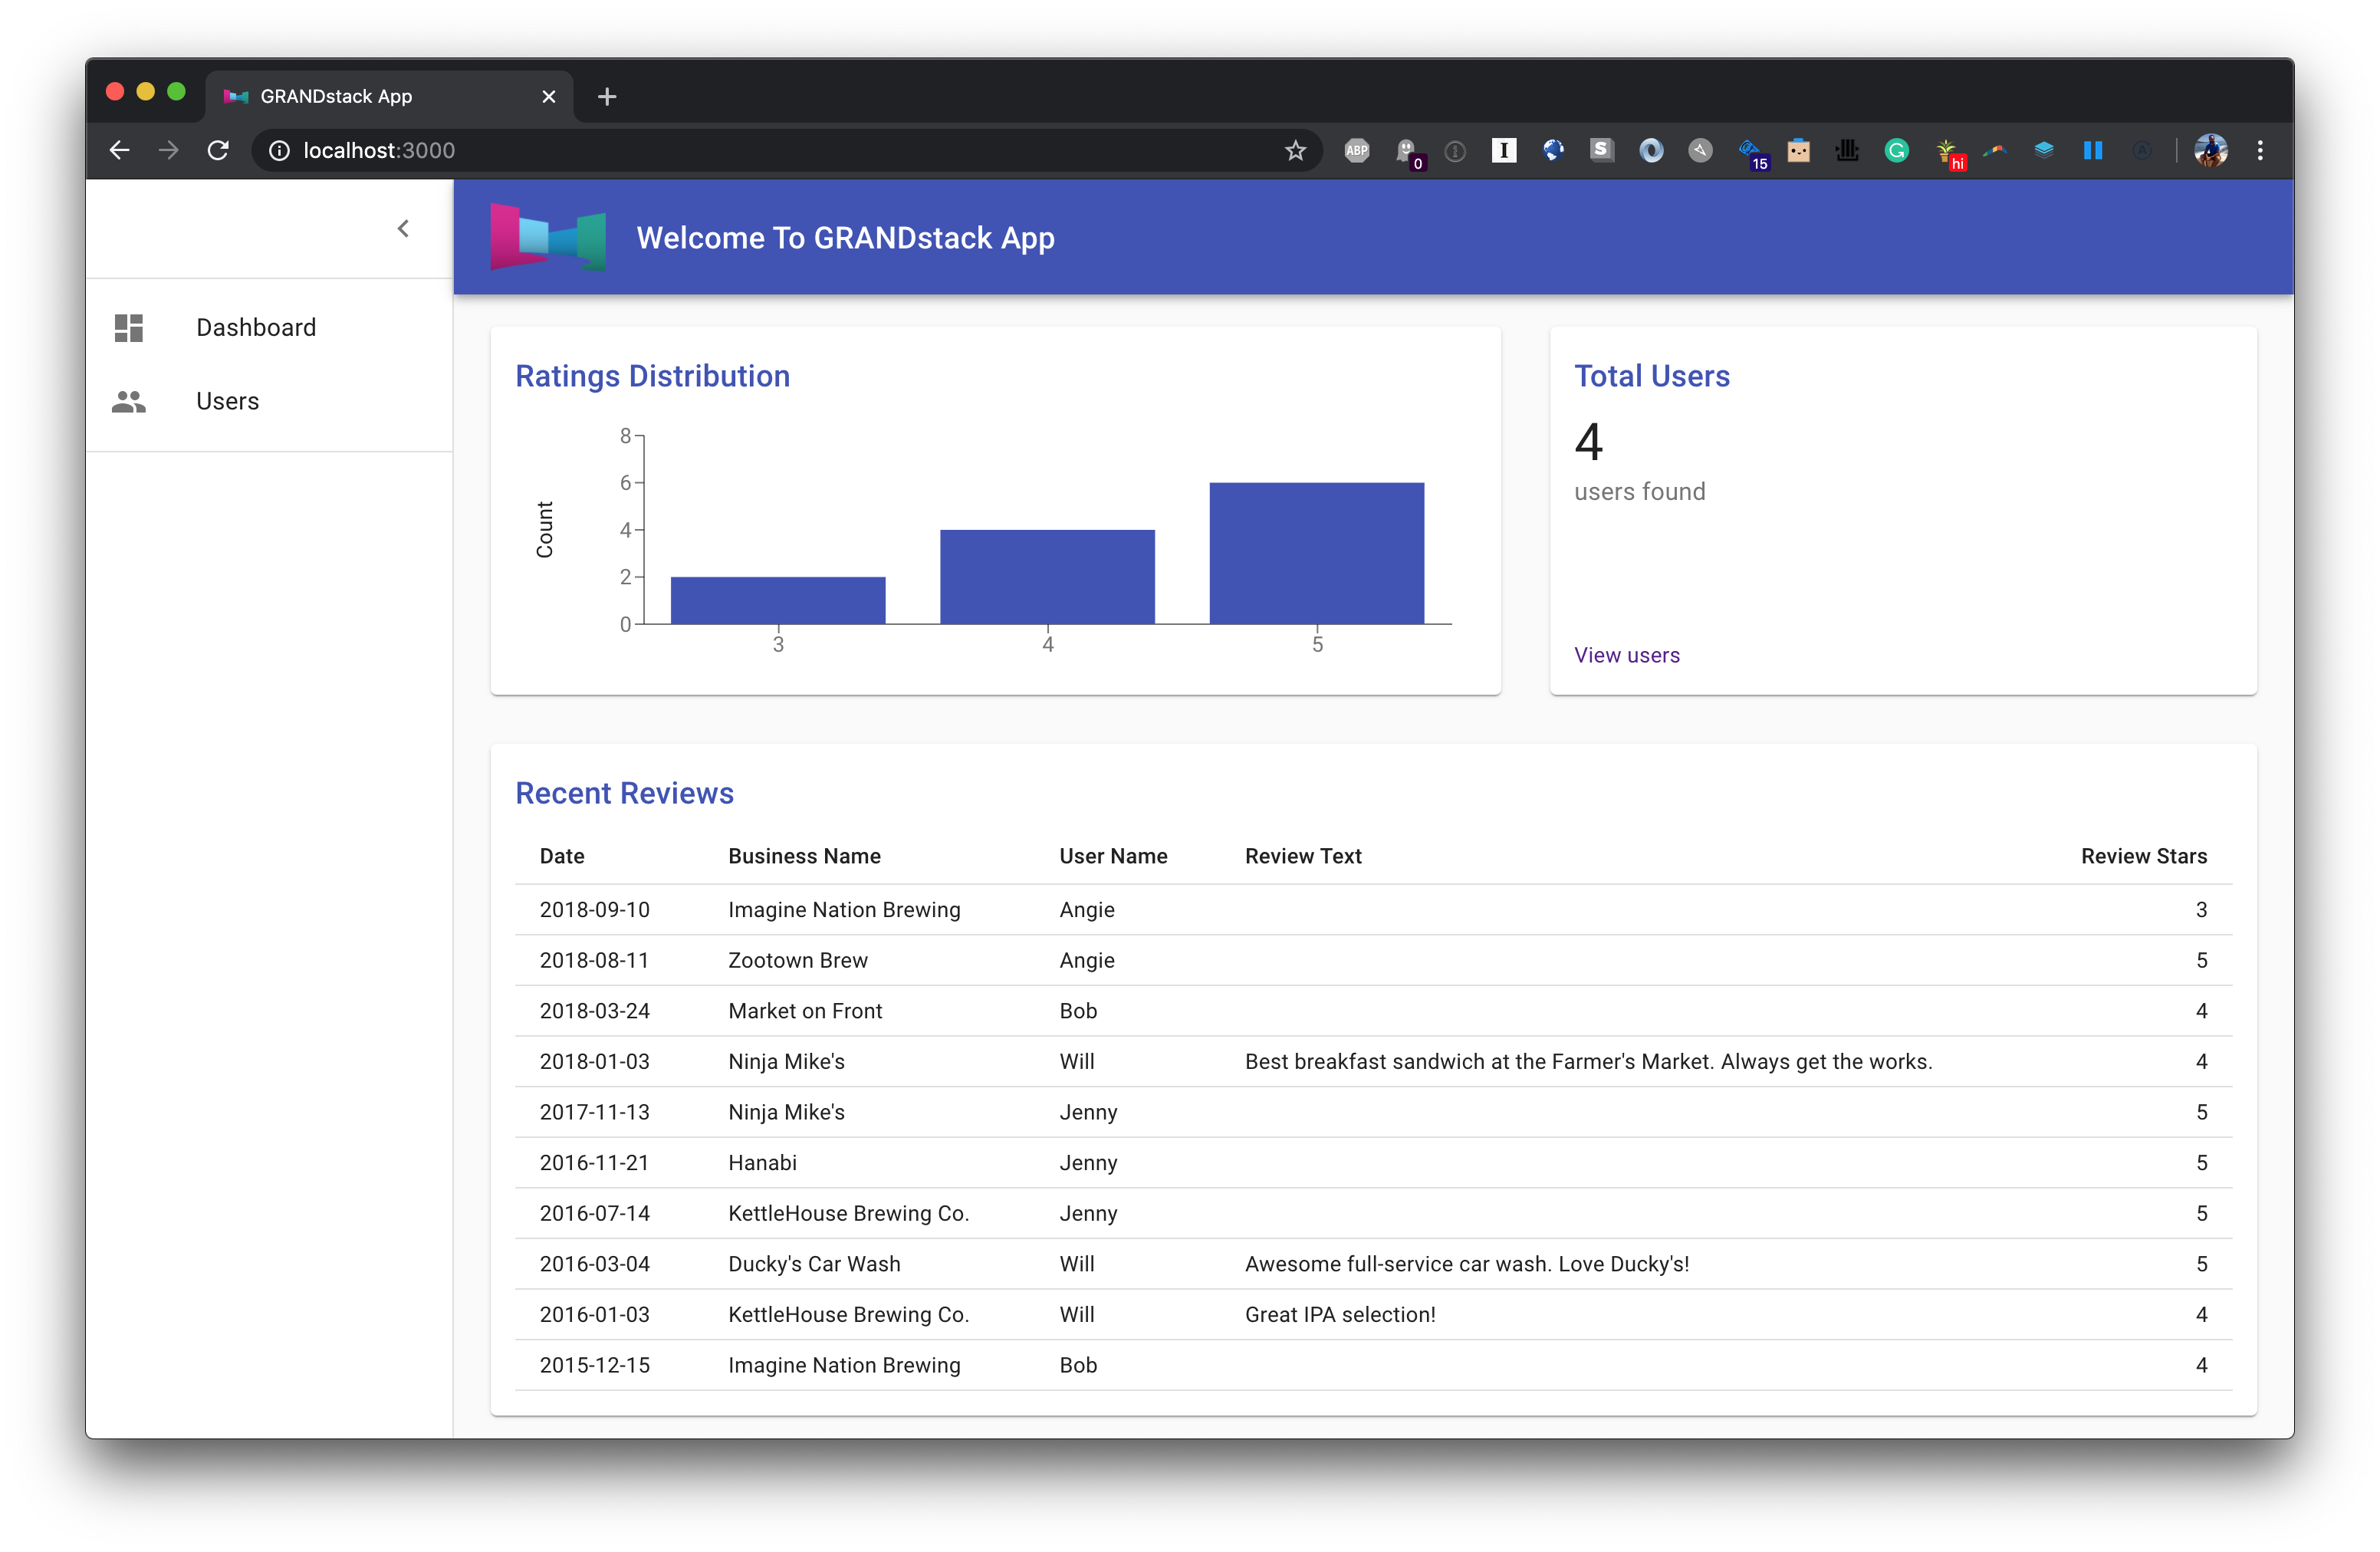Bookmark page with star icon

(x=1296, y=151)
